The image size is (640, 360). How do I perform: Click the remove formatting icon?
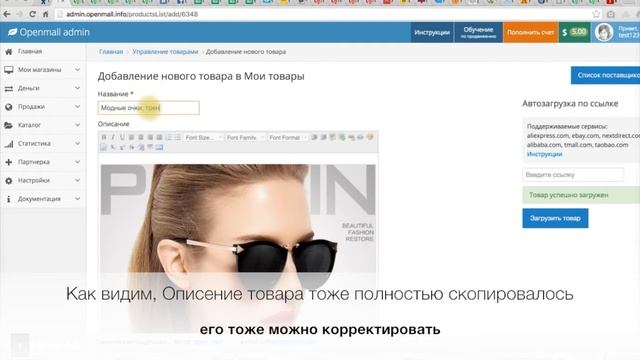[141, 147]
